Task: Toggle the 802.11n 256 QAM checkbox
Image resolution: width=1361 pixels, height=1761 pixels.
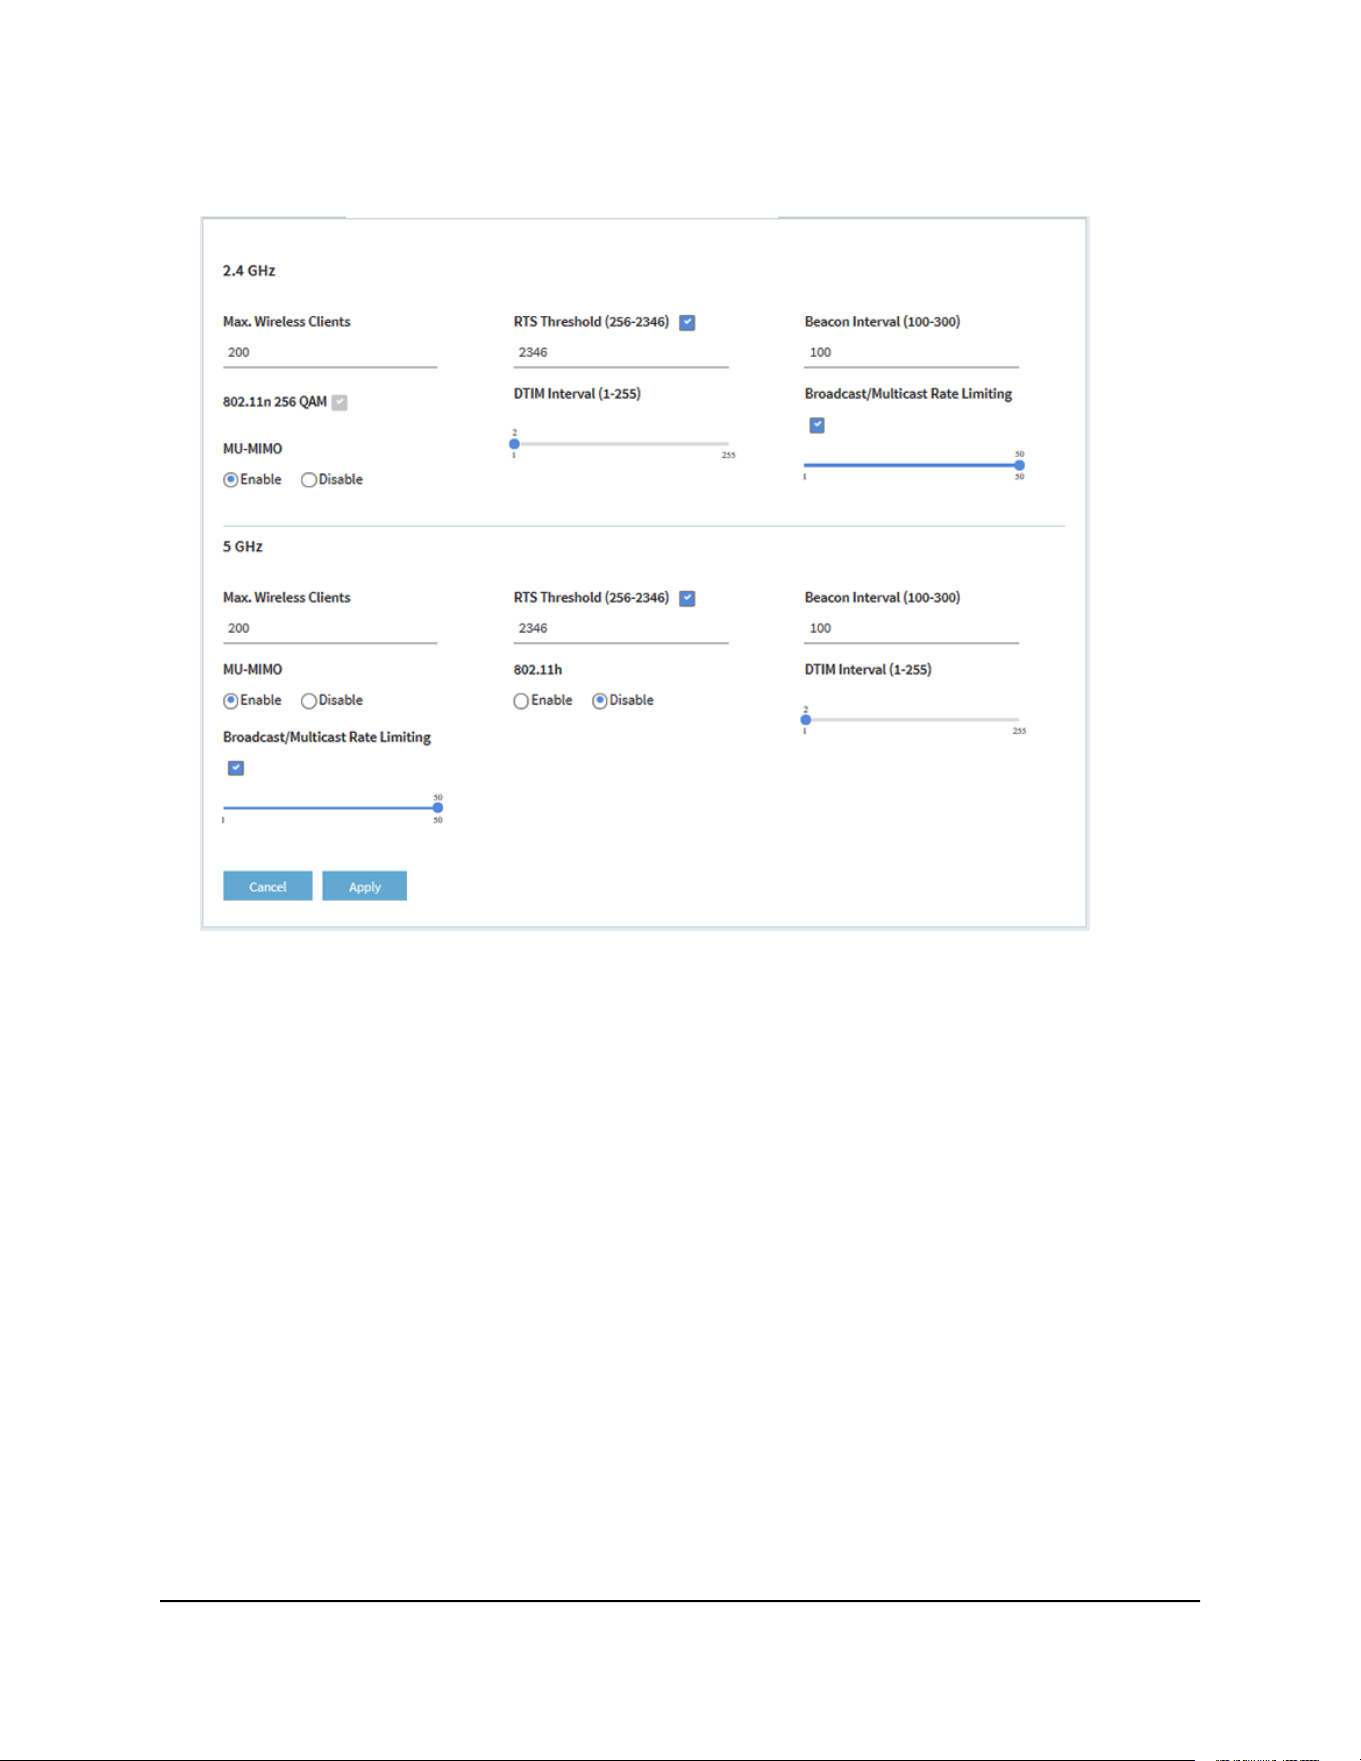Action: tap(340, 402)
